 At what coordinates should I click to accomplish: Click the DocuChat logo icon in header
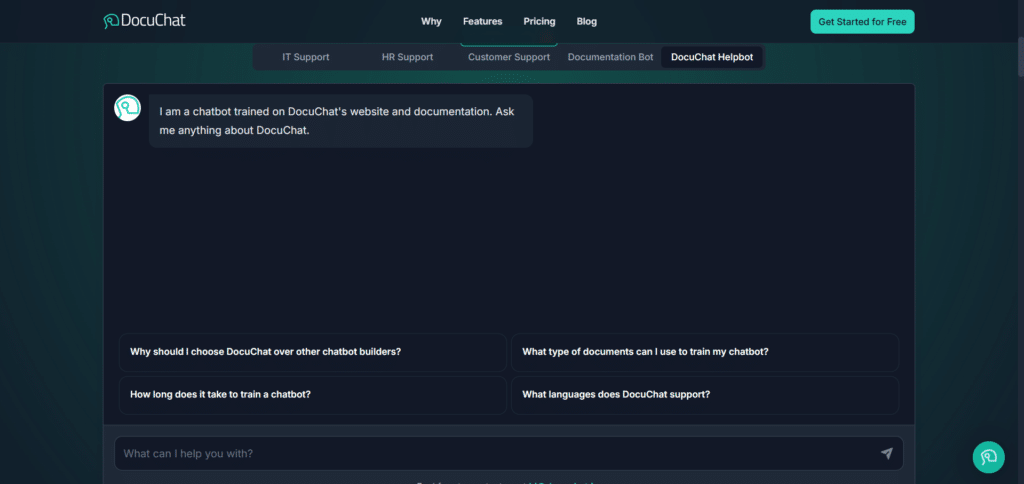[112, 21]
